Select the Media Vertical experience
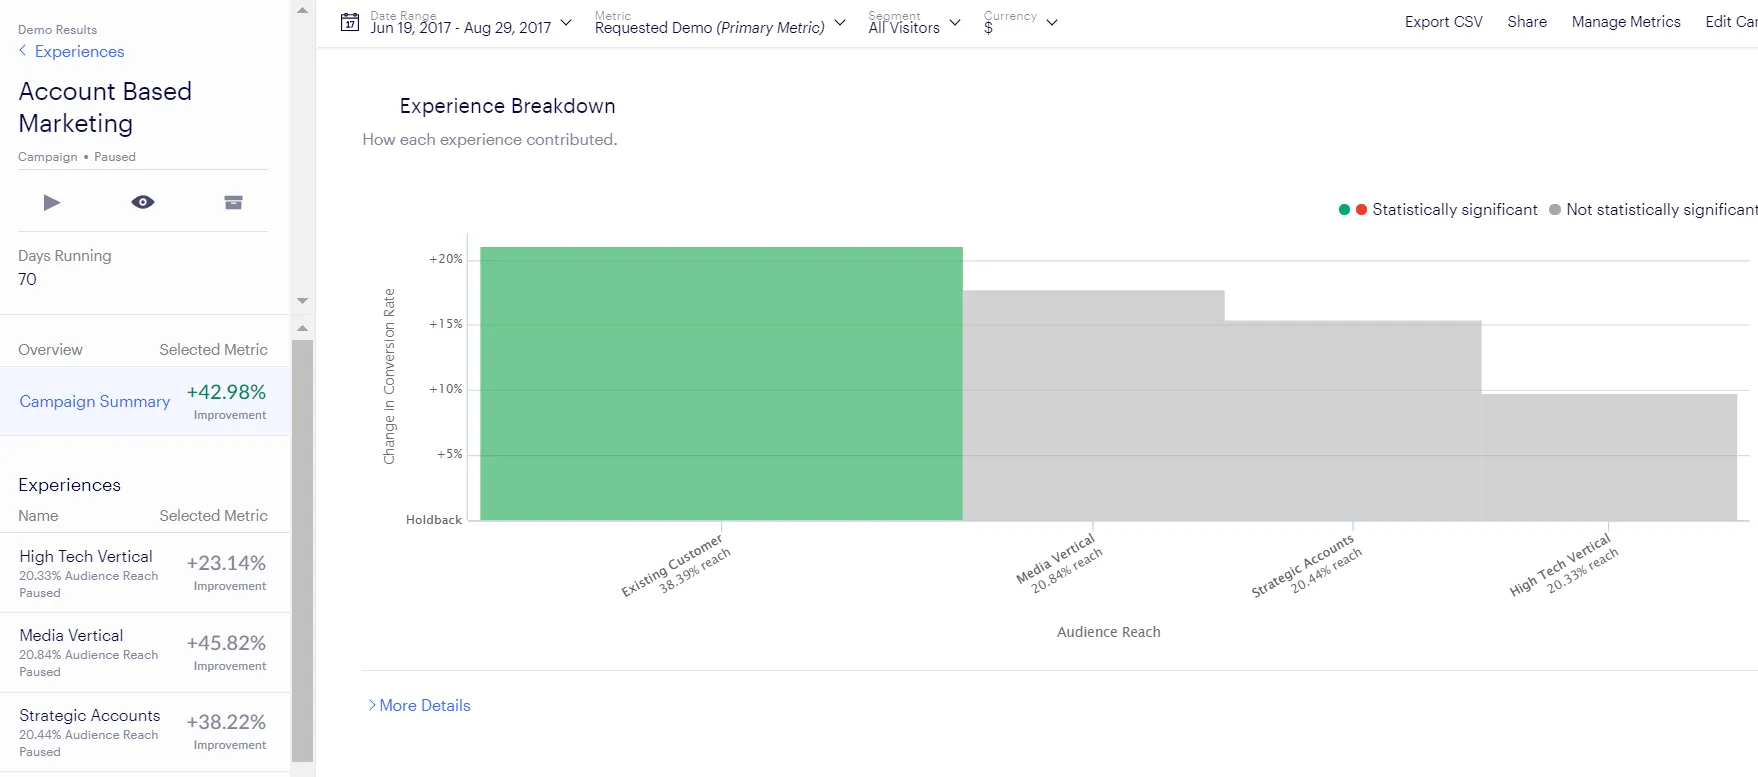The height and width of the screenshot is (777, 1758). pyautogui.click(x=145, y=652)
